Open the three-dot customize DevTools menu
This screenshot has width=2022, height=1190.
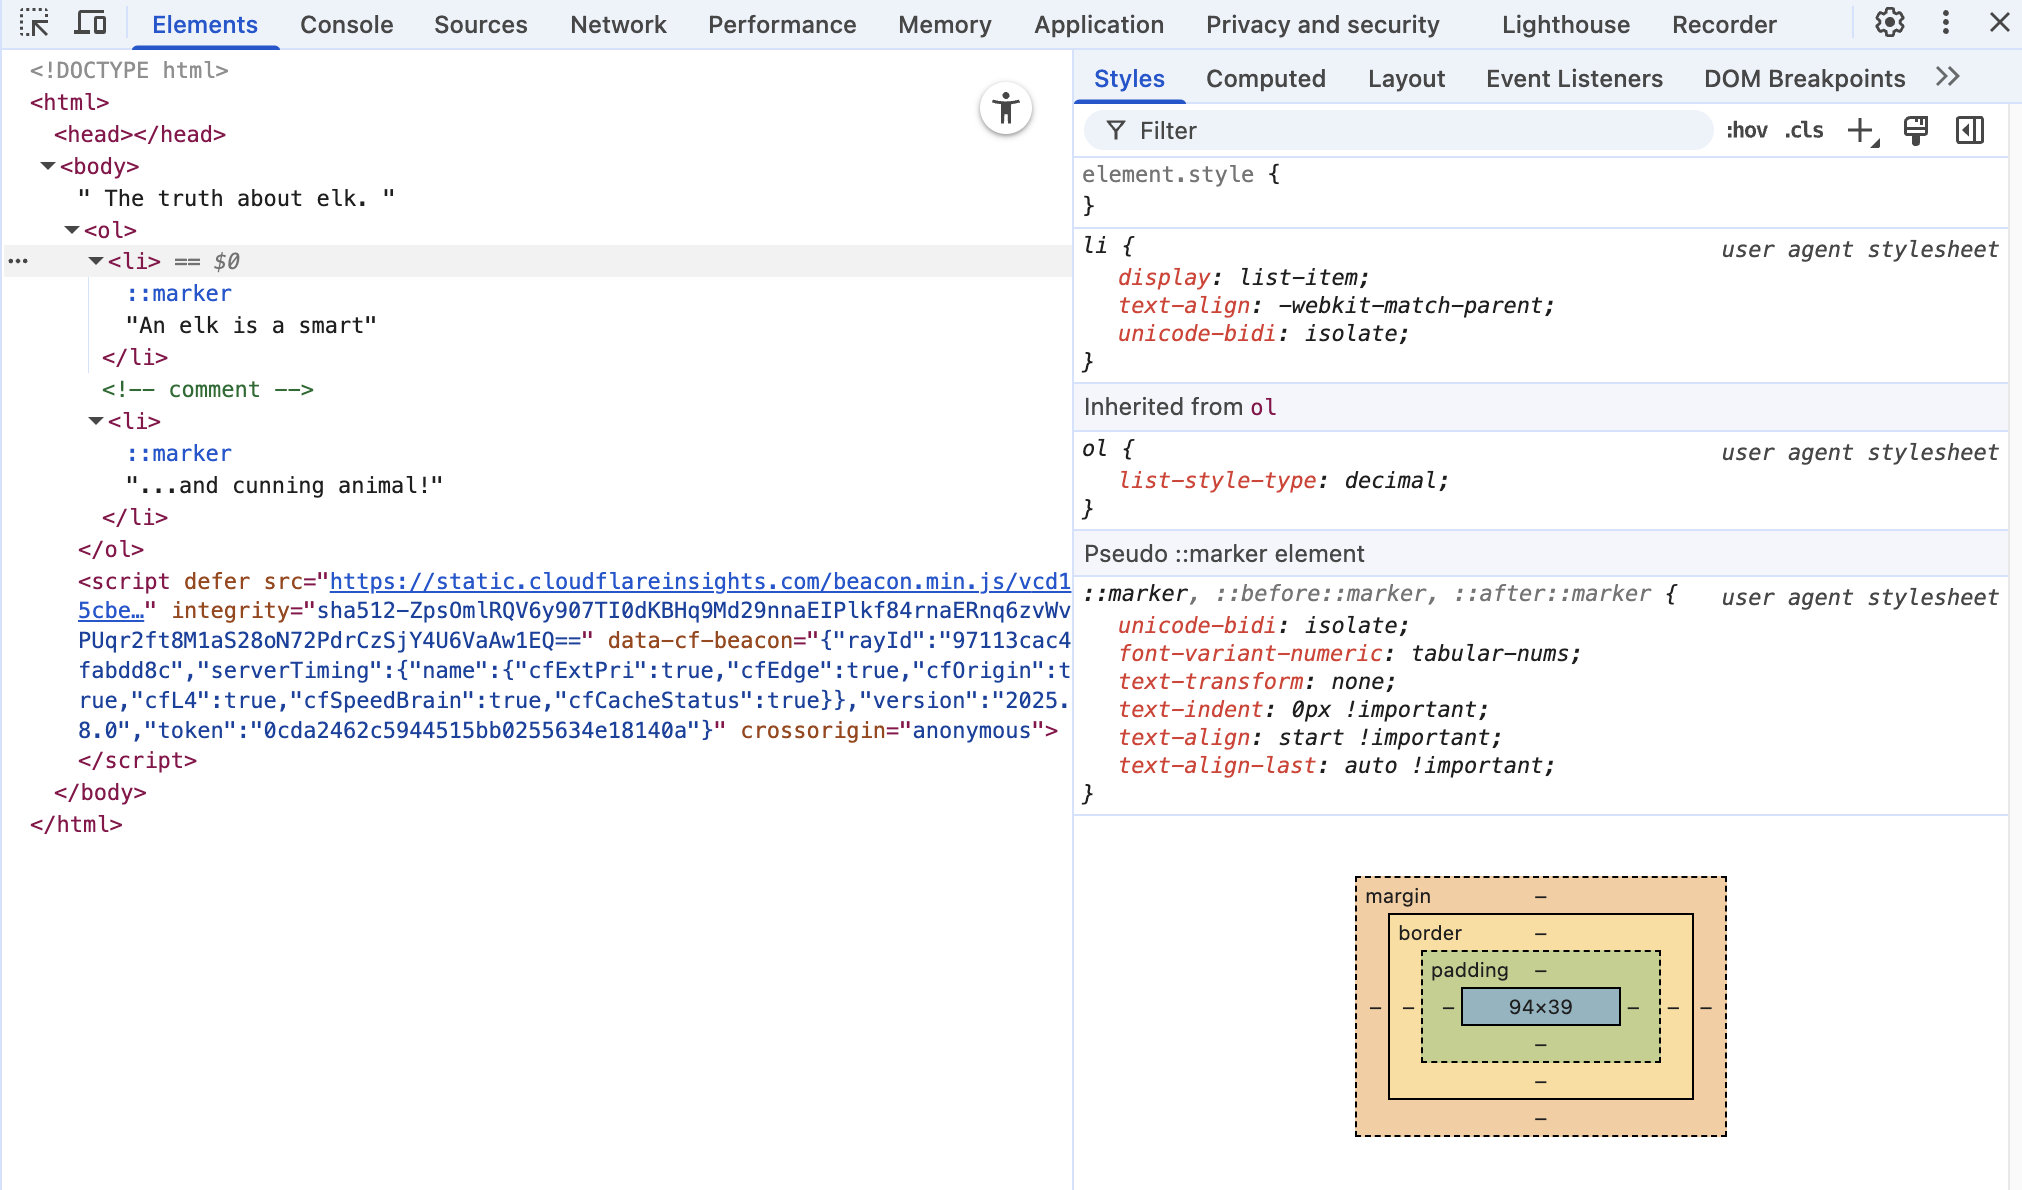coord(1945,23)
